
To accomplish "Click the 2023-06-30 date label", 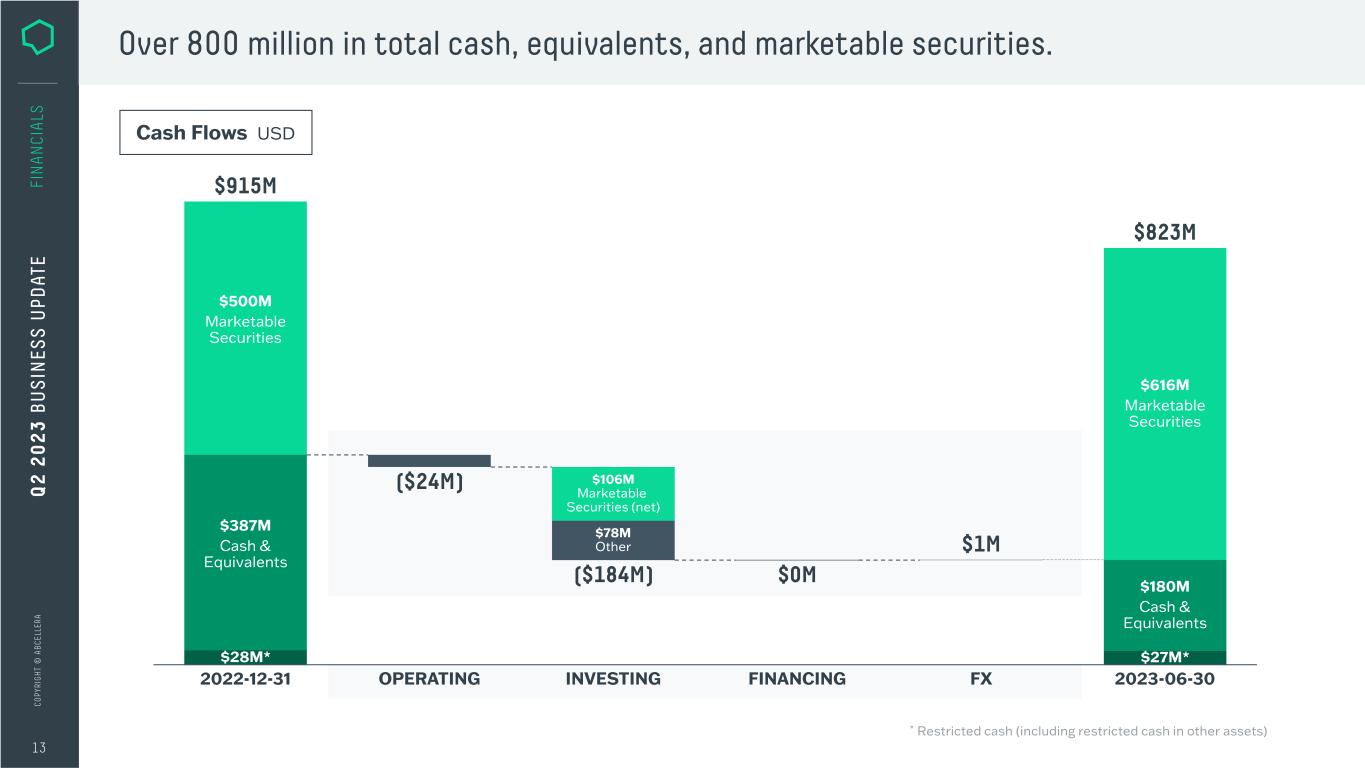I will [x=1164, y=679].
